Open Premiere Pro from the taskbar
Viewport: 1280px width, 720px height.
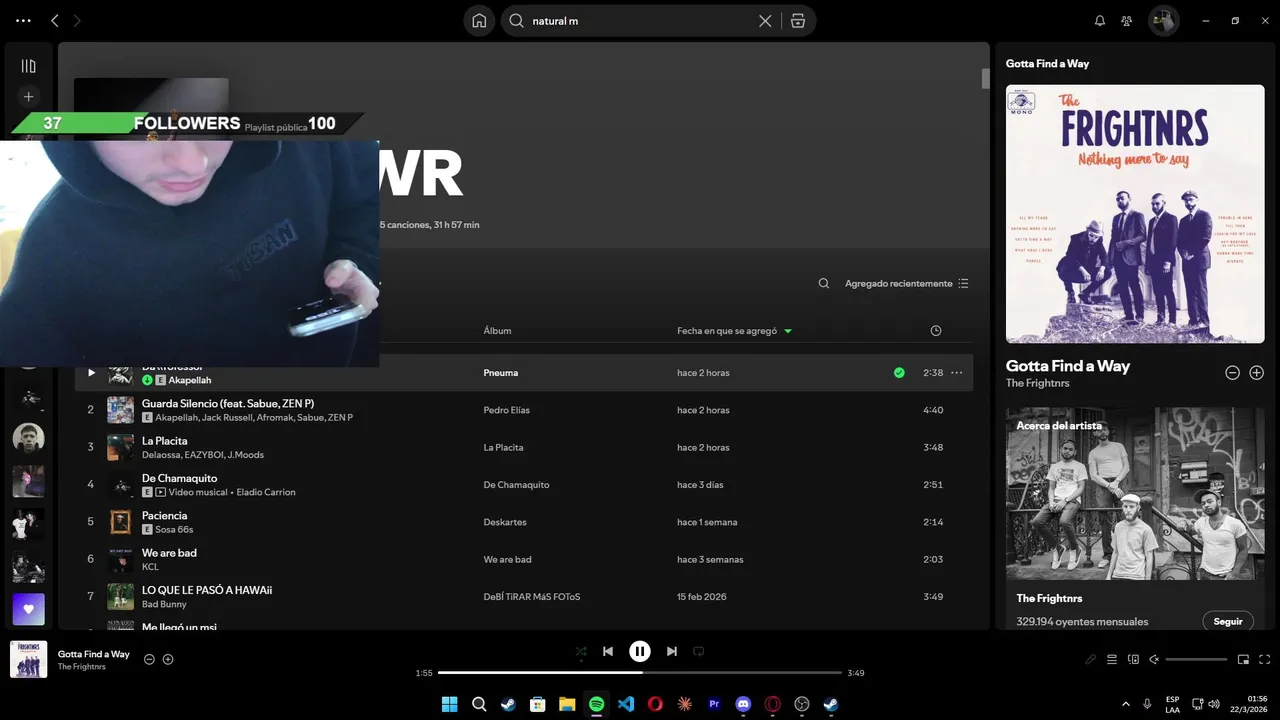pyautogui.click(x=714, y=704)
